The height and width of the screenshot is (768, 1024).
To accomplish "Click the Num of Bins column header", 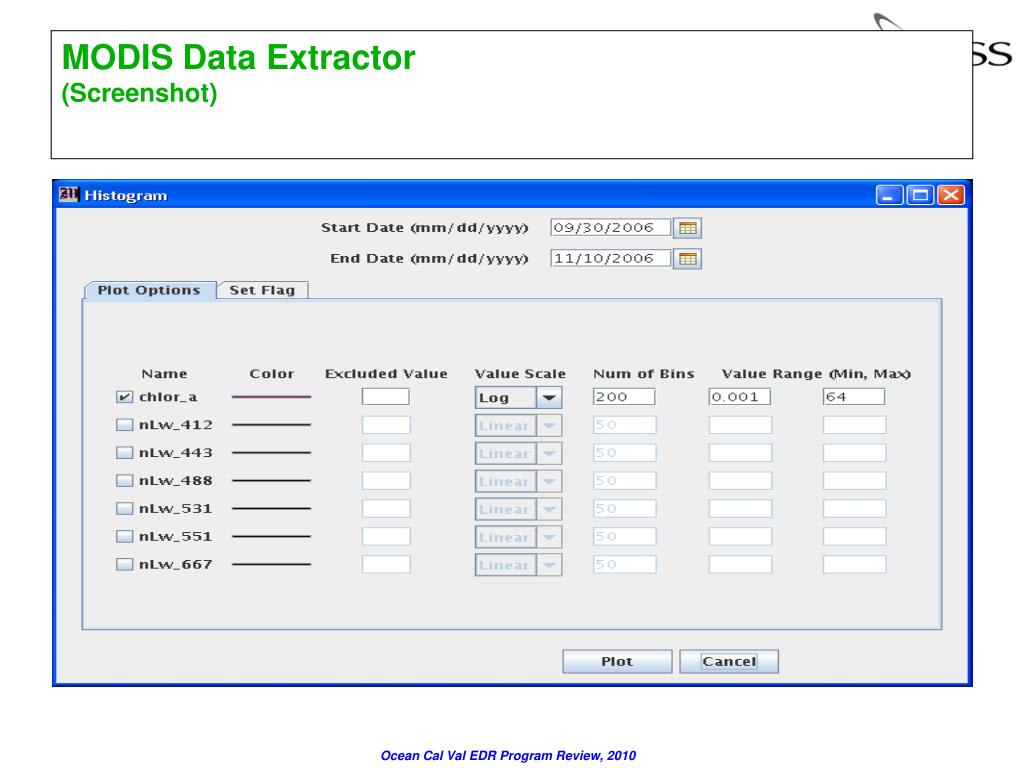I will click(643, 374).
